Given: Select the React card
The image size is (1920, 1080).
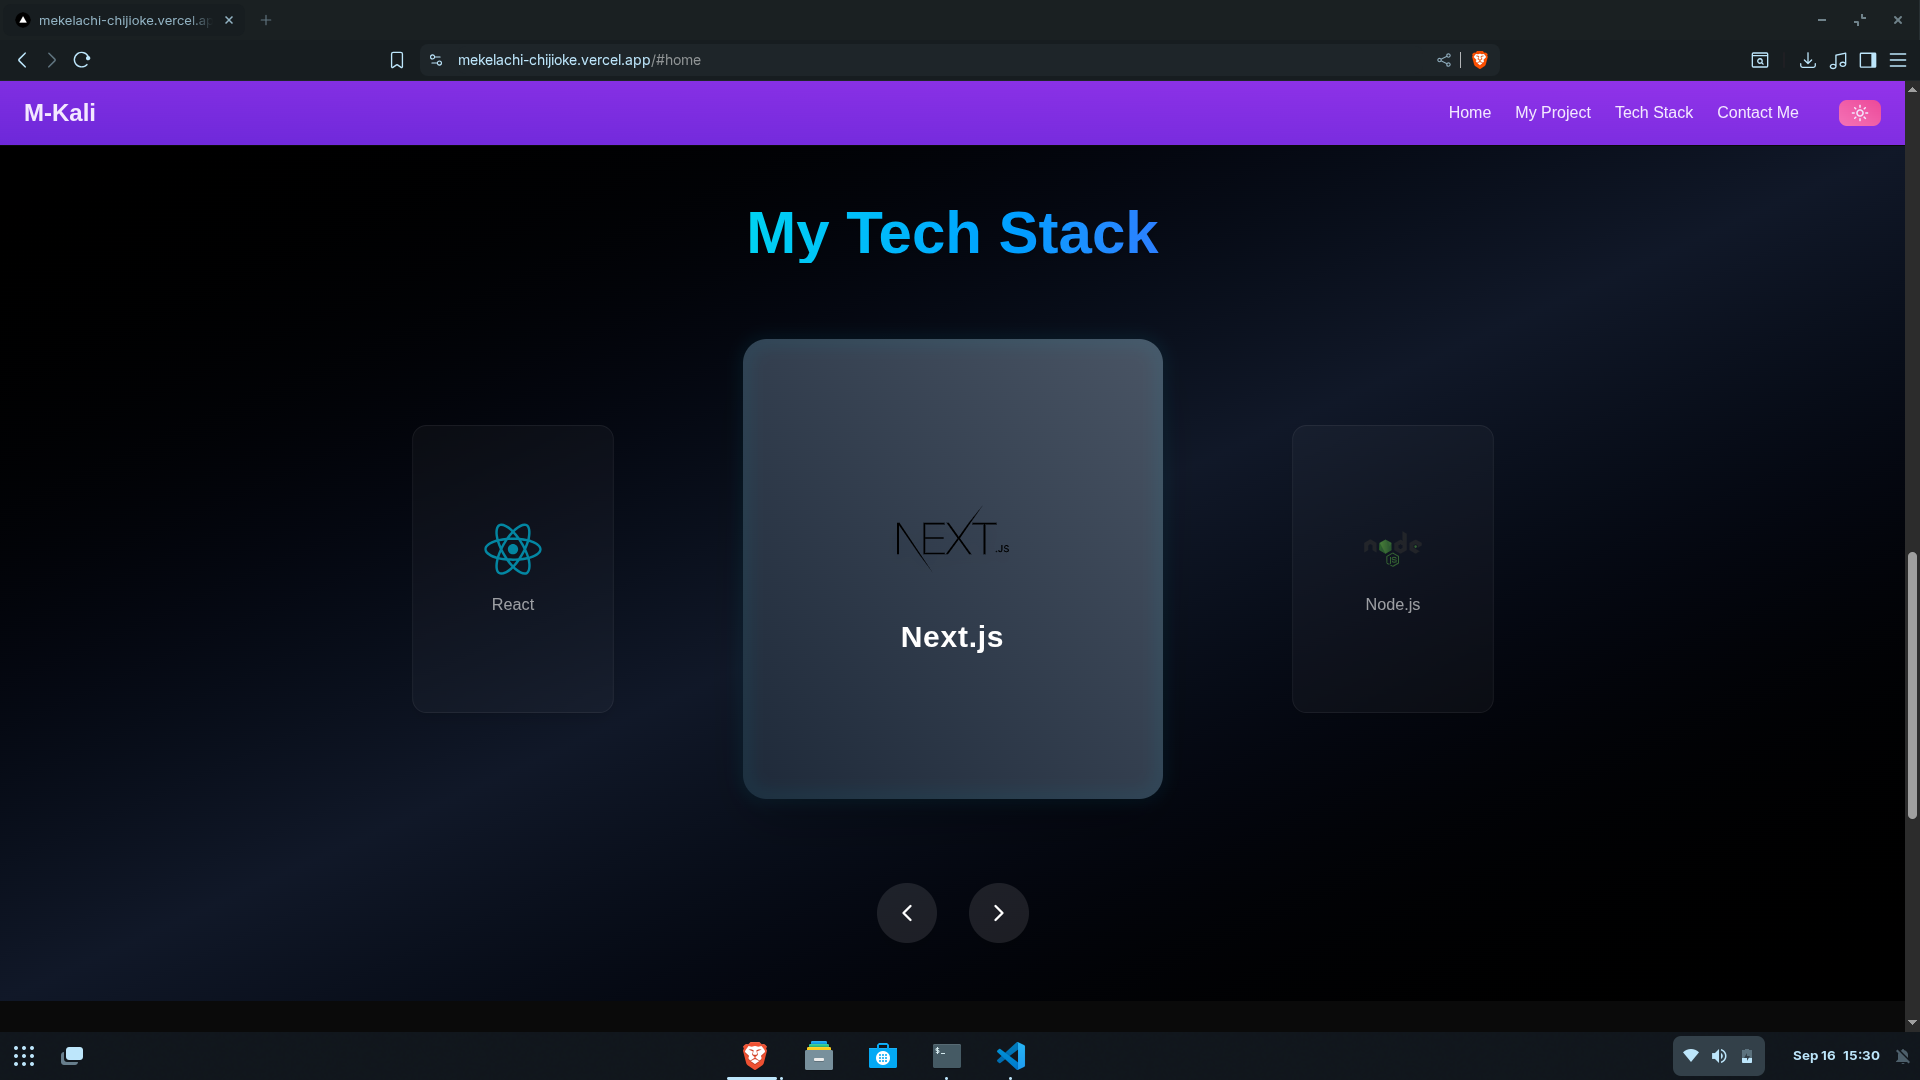Looking at the screenshot, I should pos(513,569).
